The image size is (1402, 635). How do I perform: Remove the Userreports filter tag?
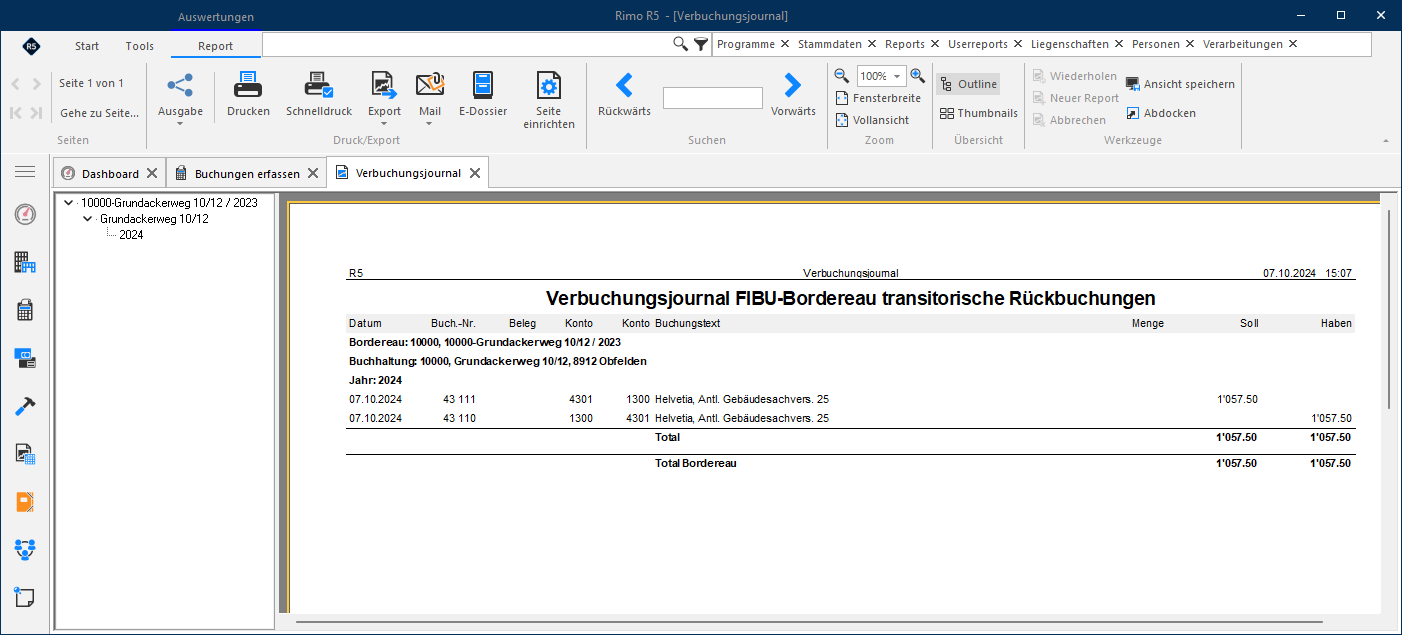pos(1018,44)
